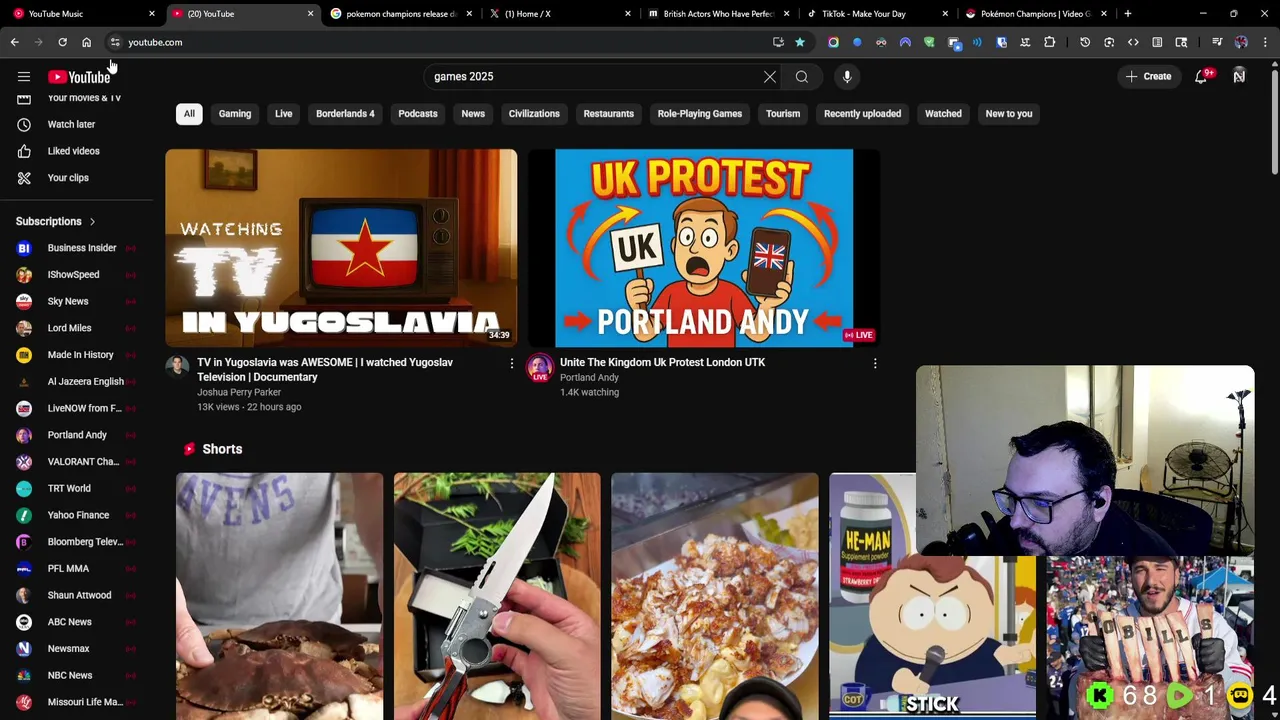
Task: Select the All filter chip
Action: (189, 114)
